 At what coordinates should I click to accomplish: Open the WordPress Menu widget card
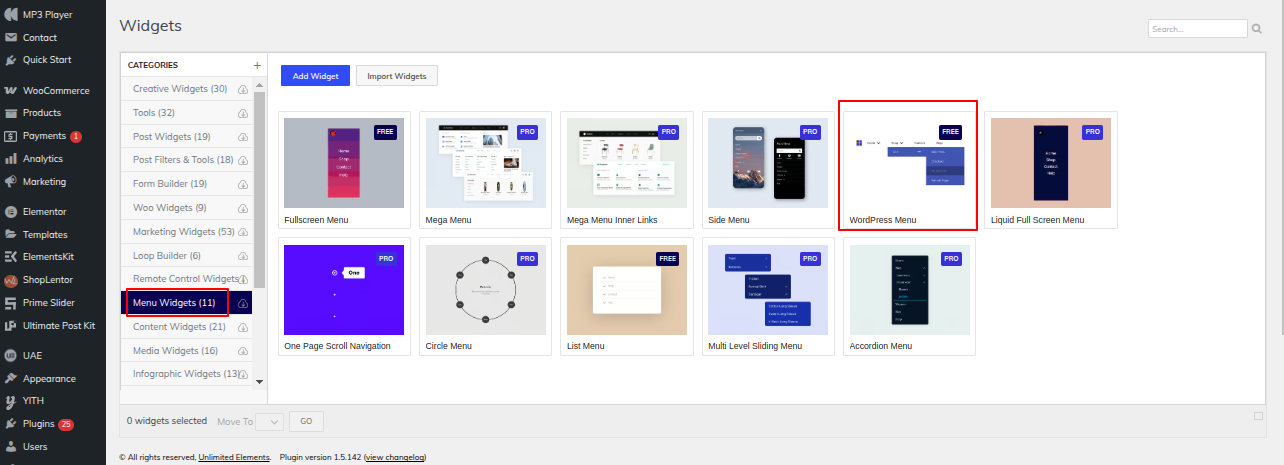click(x=909, y=170)
